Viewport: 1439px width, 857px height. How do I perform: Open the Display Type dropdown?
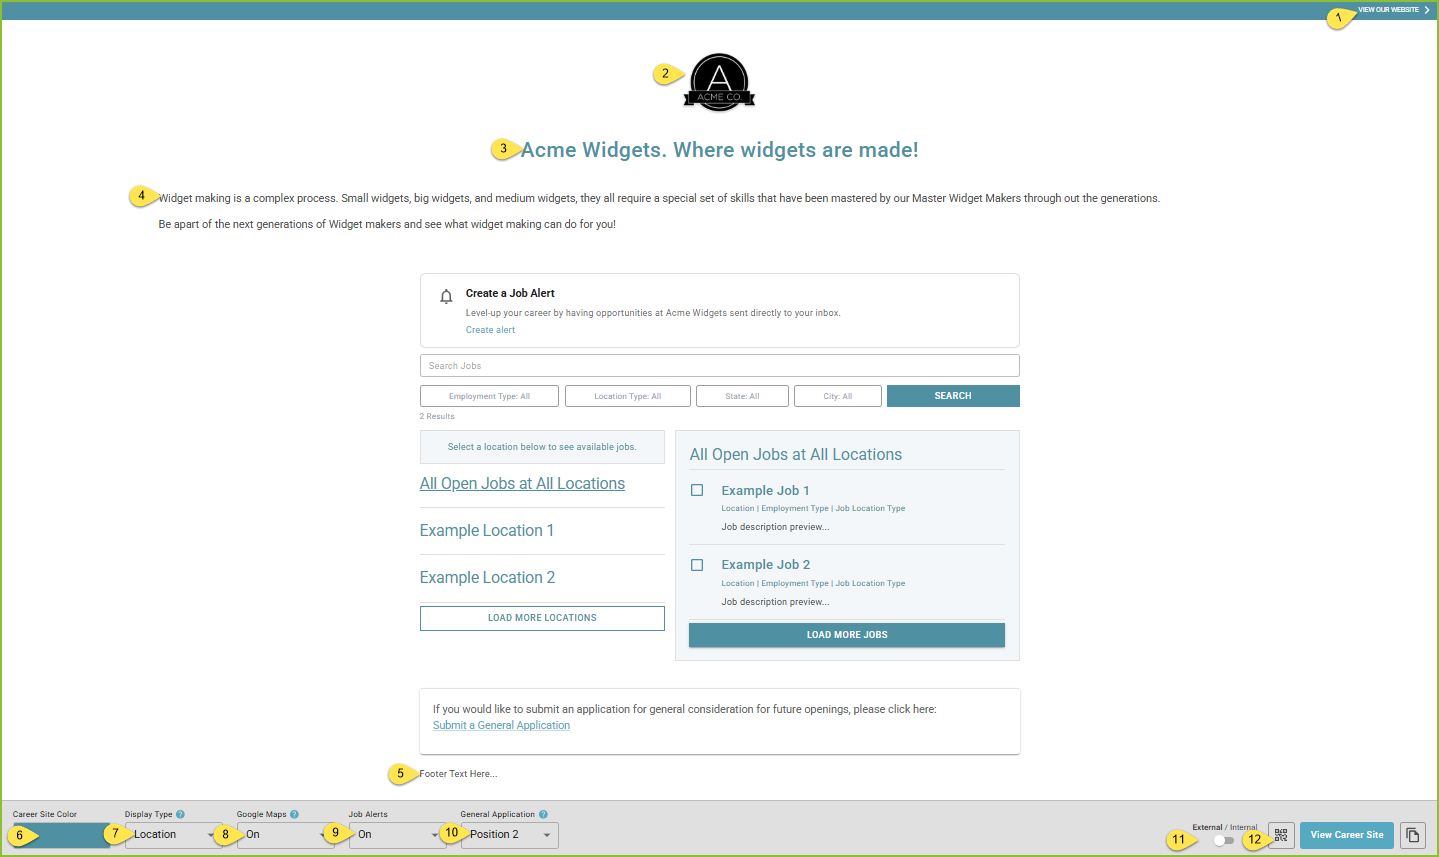coord(174,835)
